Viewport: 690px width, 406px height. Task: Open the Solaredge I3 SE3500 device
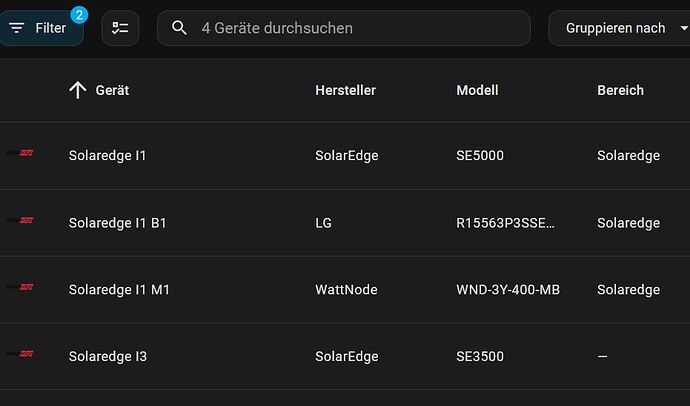(345, 356)
